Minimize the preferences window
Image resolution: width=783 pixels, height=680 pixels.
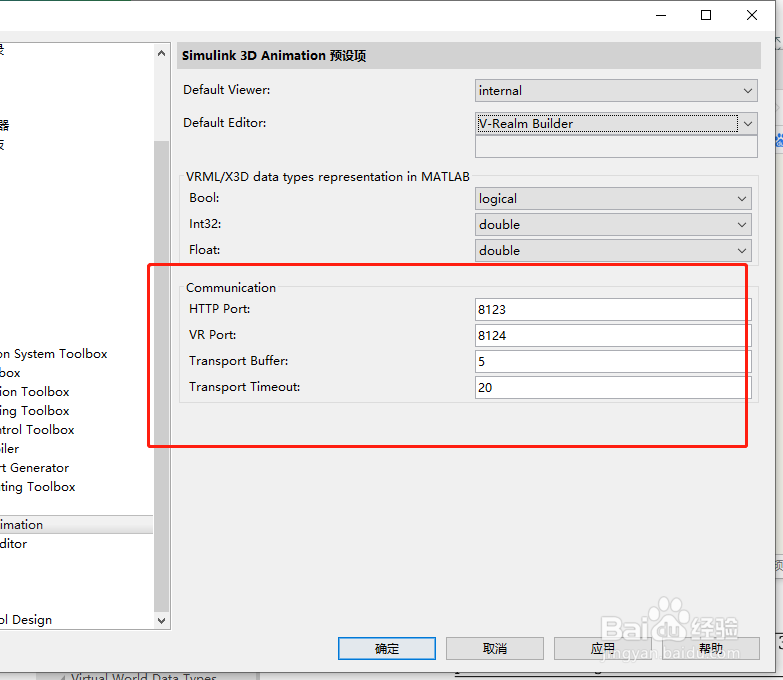click(661, 15)
